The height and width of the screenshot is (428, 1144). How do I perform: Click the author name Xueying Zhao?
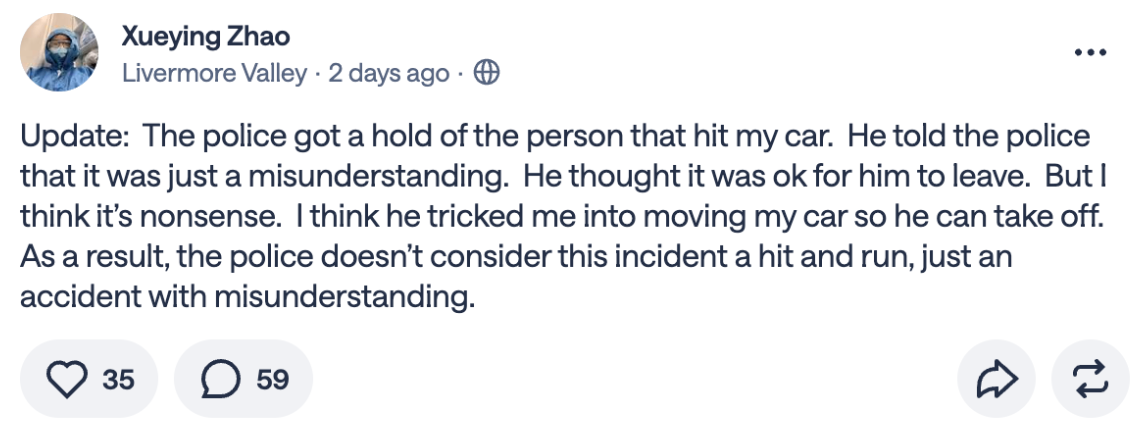[x=205, y=36]
